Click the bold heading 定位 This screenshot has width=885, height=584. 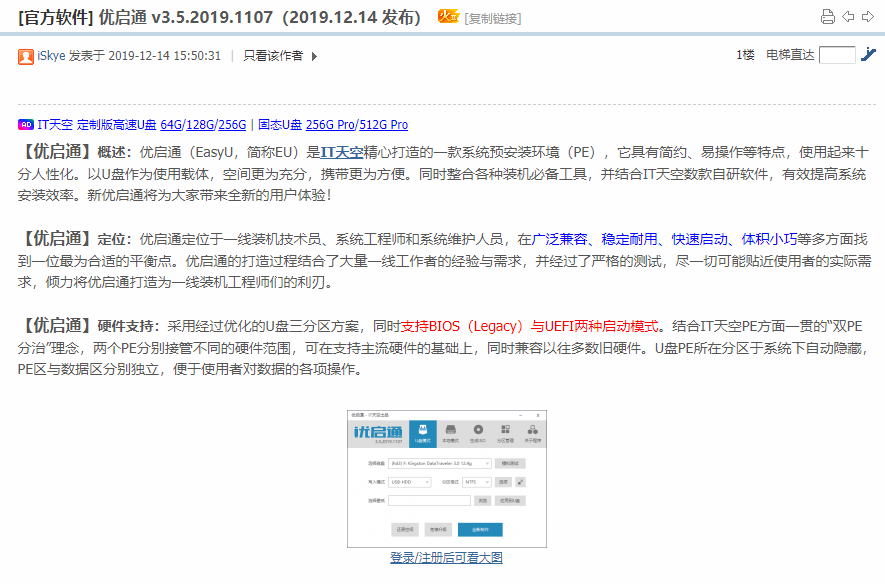[111, 239]
